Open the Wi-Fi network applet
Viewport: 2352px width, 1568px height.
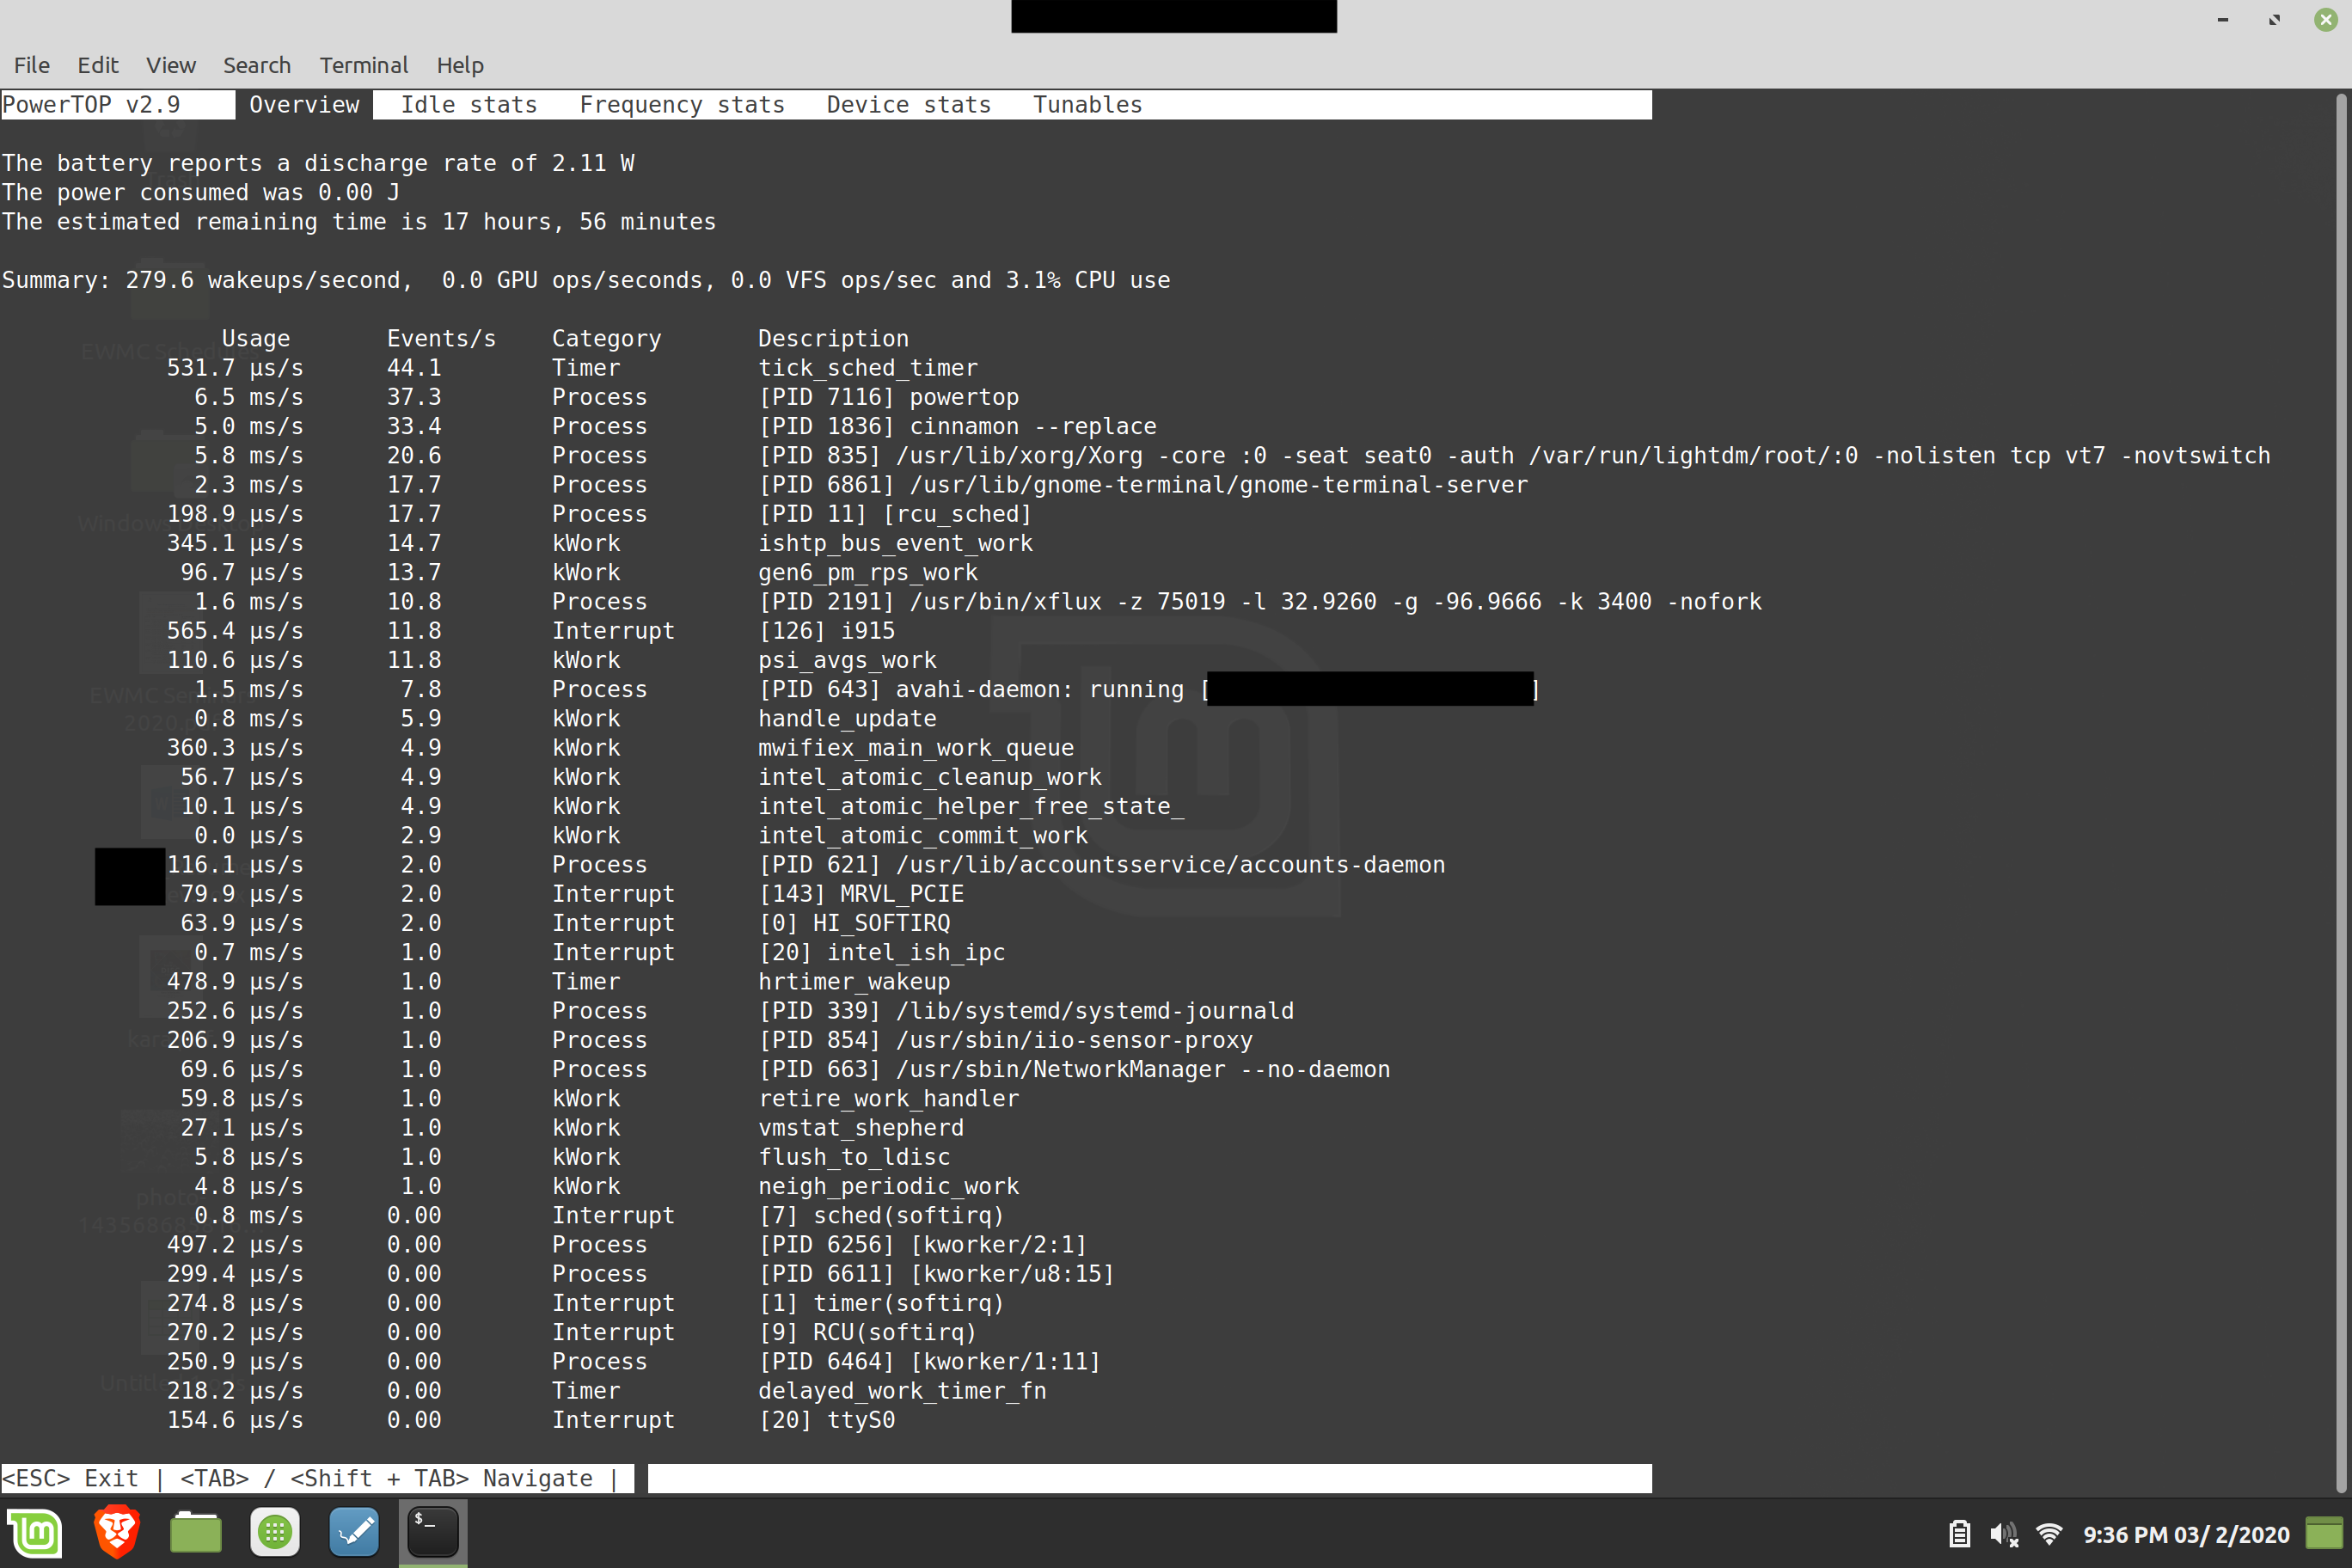tap(2051, 1534)
